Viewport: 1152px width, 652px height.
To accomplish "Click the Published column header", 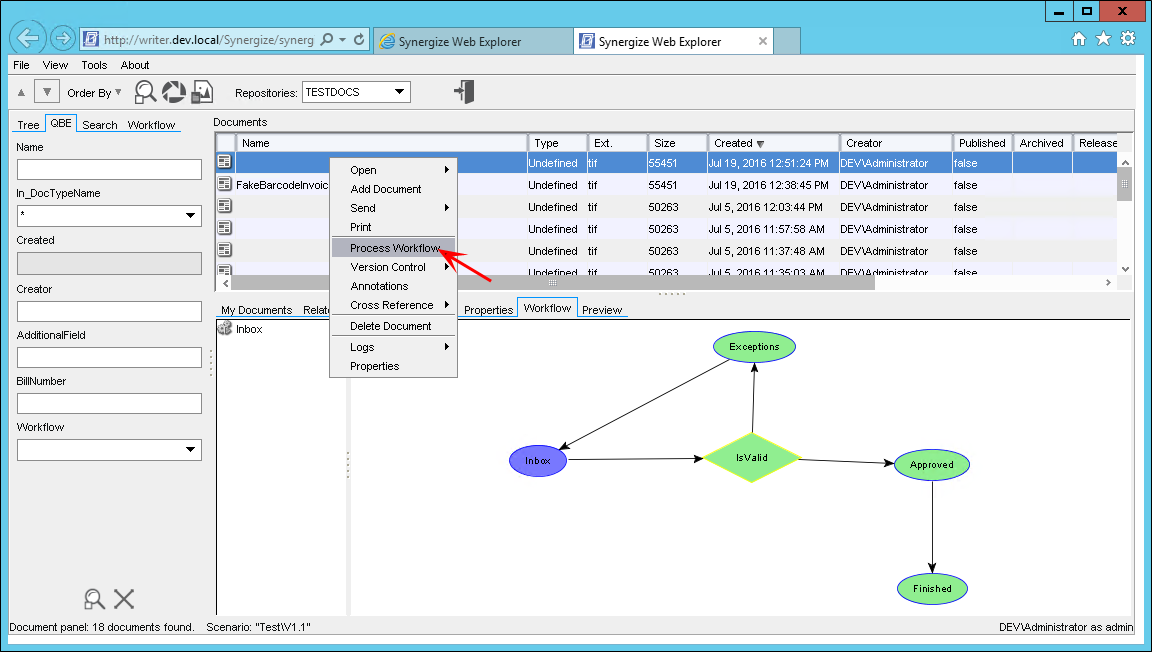I will (982, 143).
